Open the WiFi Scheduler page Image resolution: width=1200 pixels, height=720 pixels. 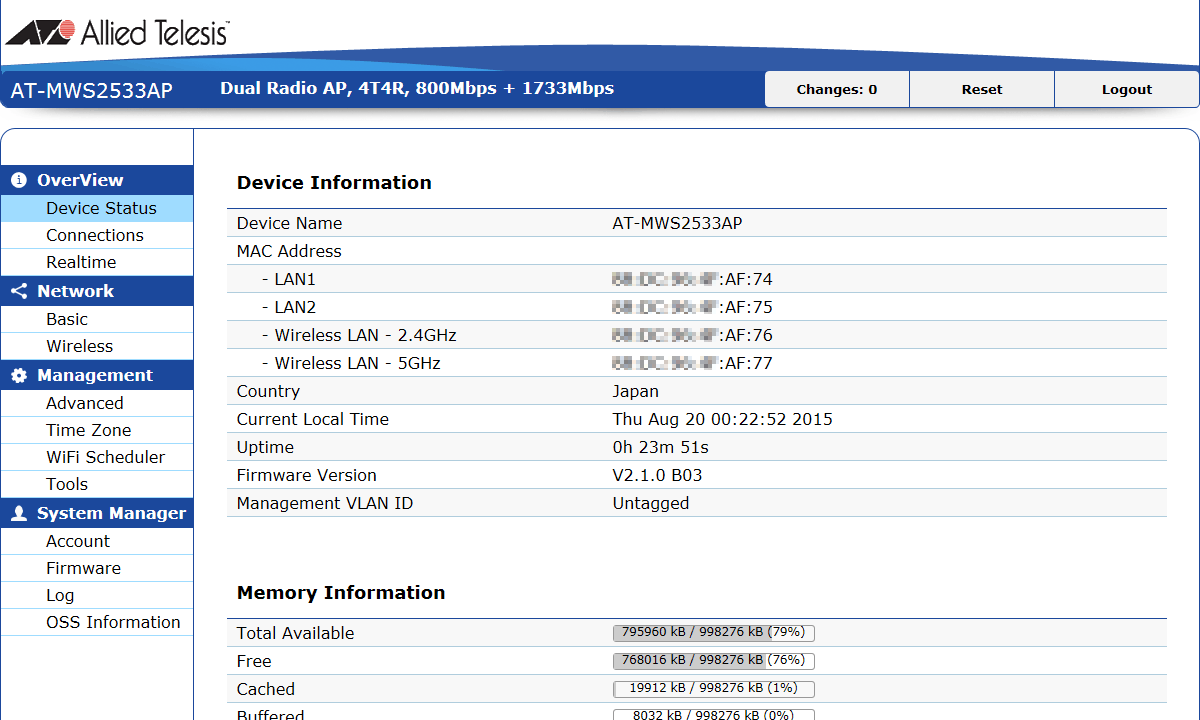pos(97,457)
